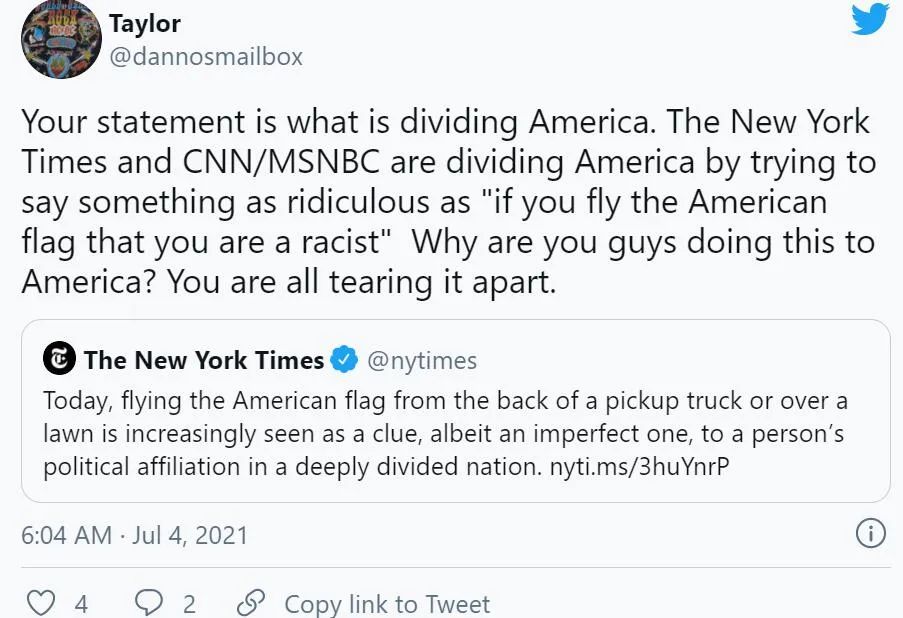Image resolution: width=903 pixels, height=618 pixels.
Task: Click the Taylor display name
Action: (x=145, y=24)
